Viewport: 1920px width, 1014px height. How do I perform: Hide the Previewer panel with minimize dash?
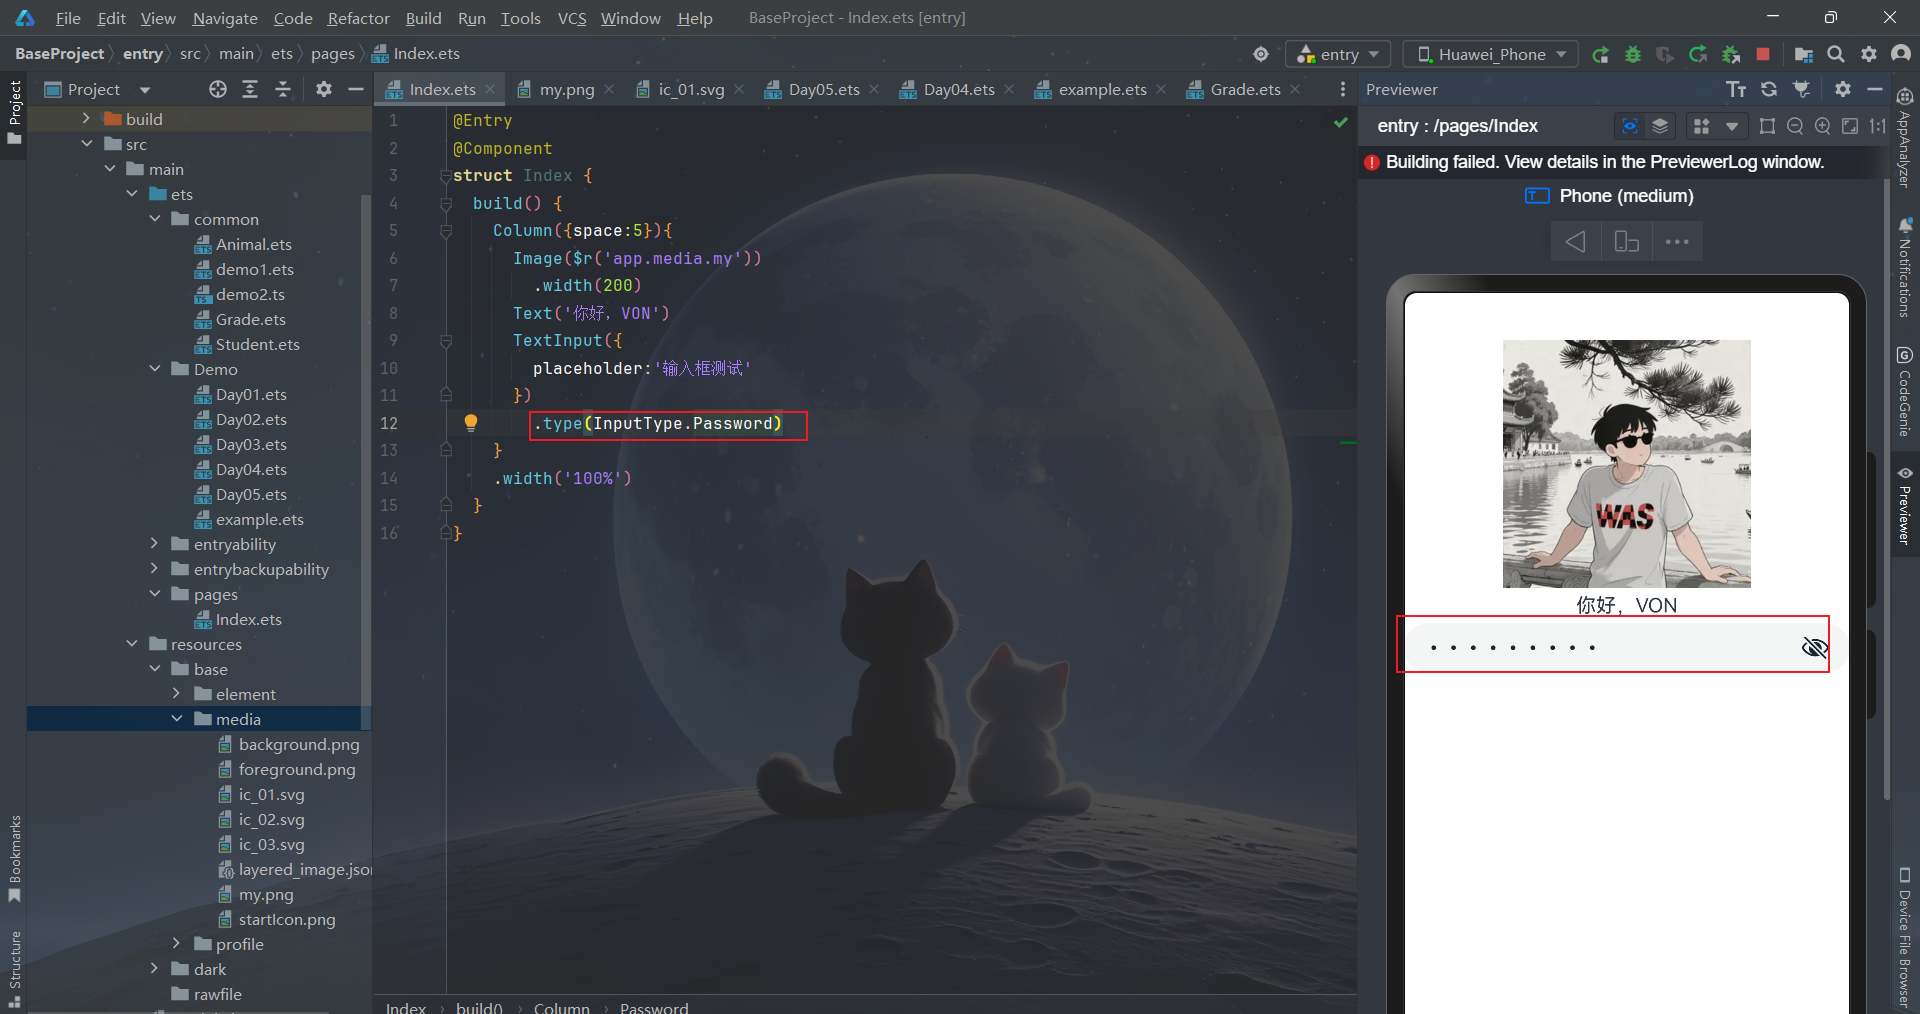[1875, 89]
